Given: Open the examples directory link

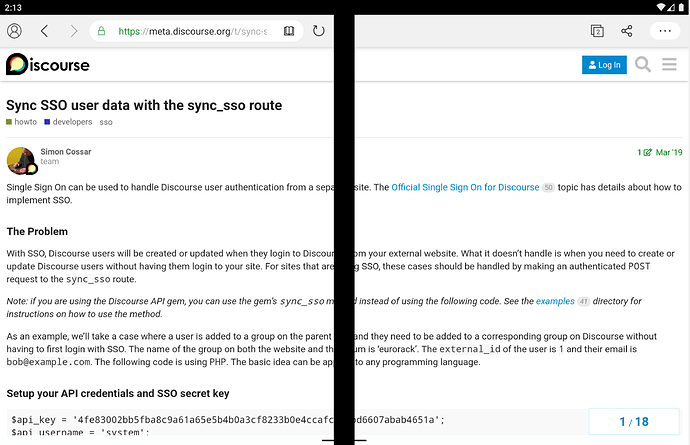Looking at the screenshot, I should click(555, 301).
